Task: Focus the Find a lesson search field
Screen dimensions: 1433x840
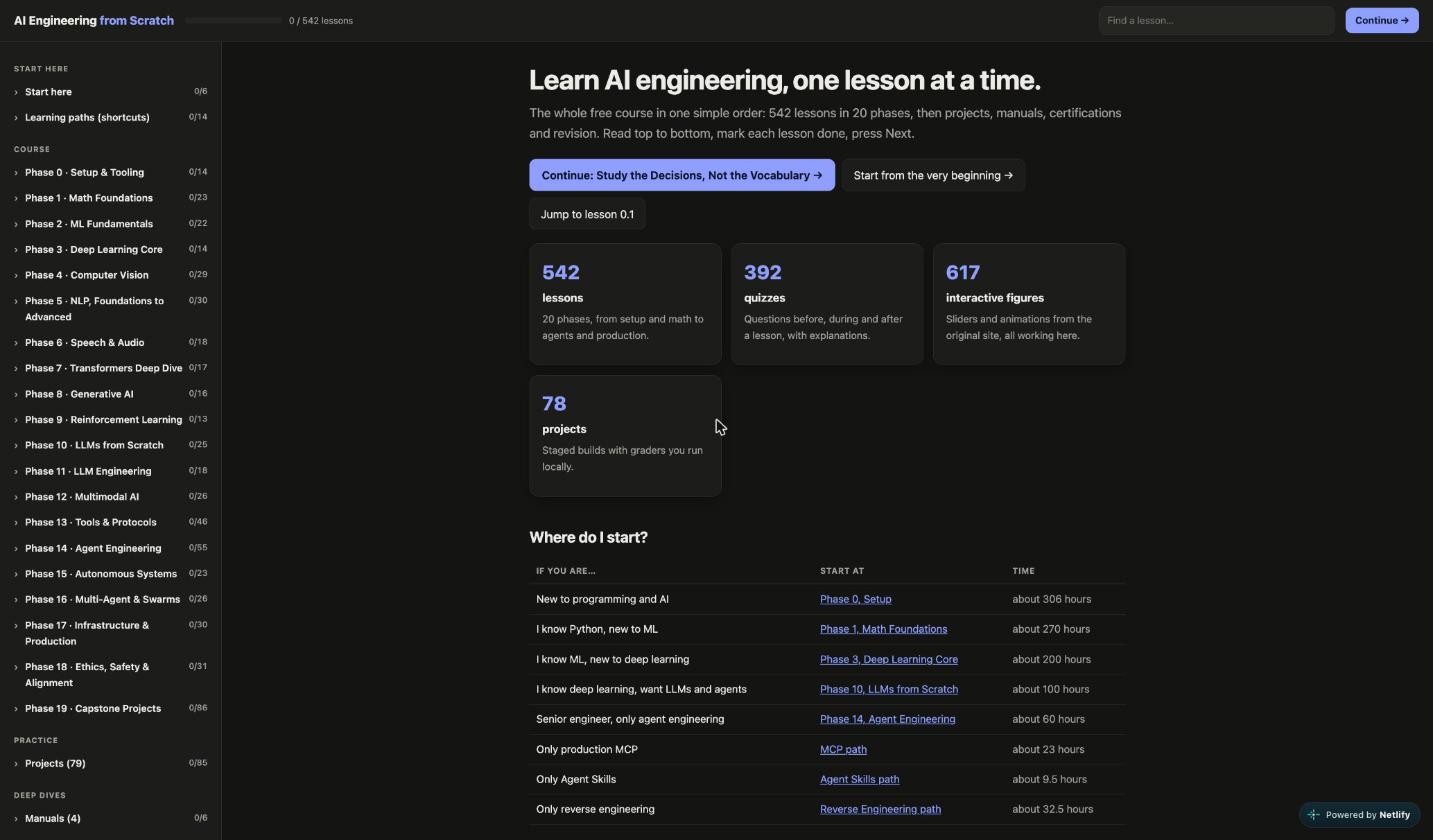Action: tap(1216, 20)
